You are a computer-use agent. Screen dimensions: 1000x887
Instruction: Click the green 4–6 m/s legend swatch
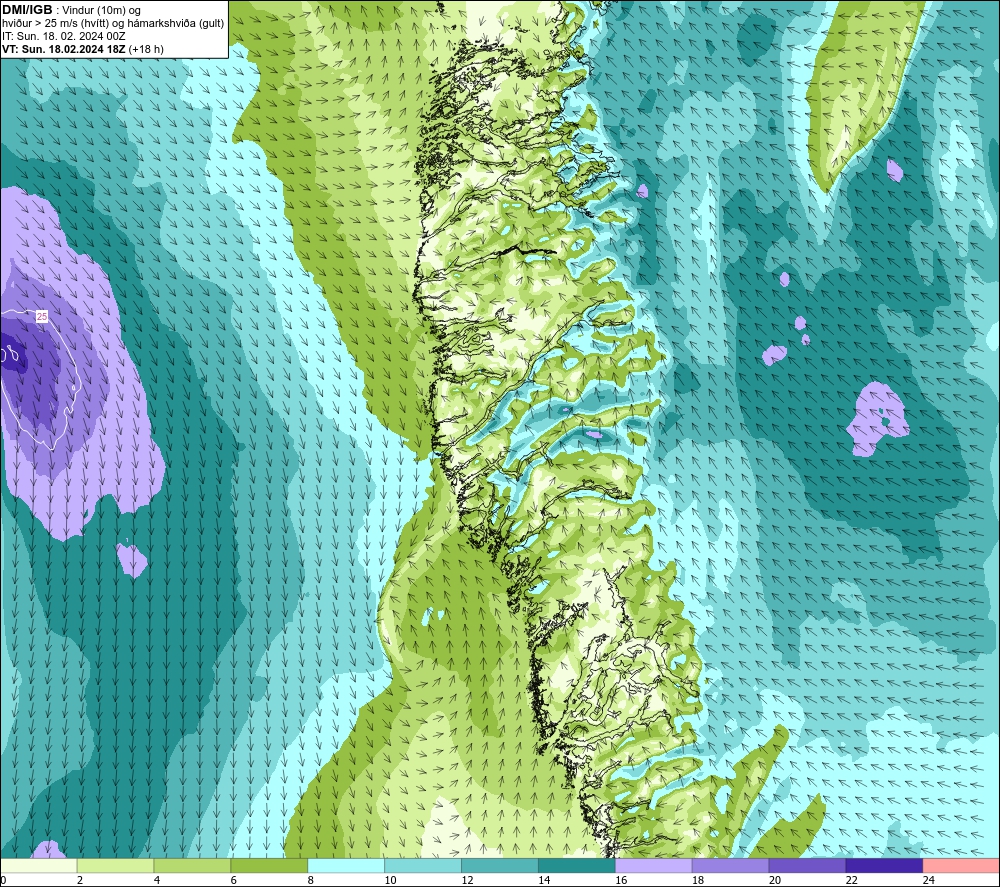192,865
